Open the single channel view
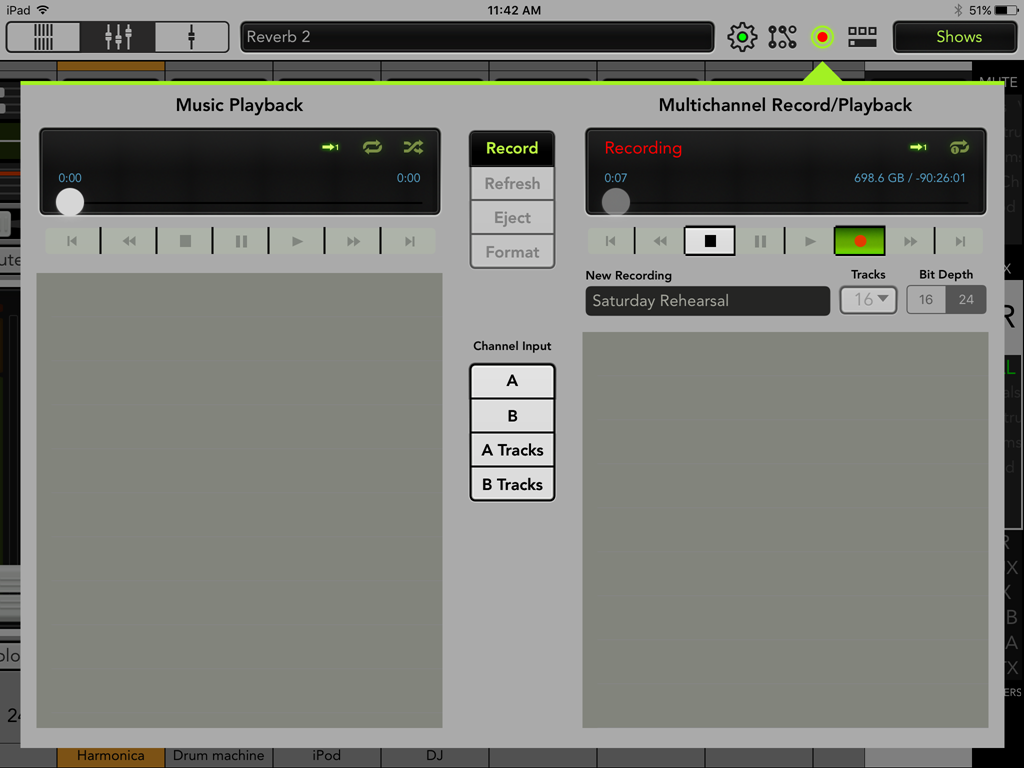Screen dimensions: 1024x768 tap(191, 37)
